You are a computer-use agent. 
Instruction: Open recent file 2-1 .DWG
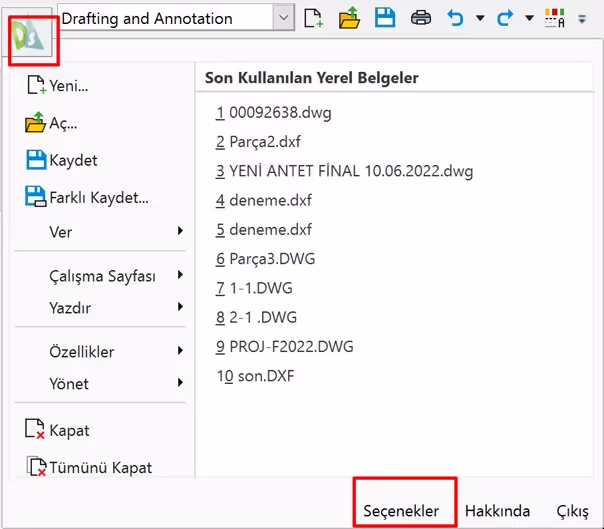tap(257, 317)
